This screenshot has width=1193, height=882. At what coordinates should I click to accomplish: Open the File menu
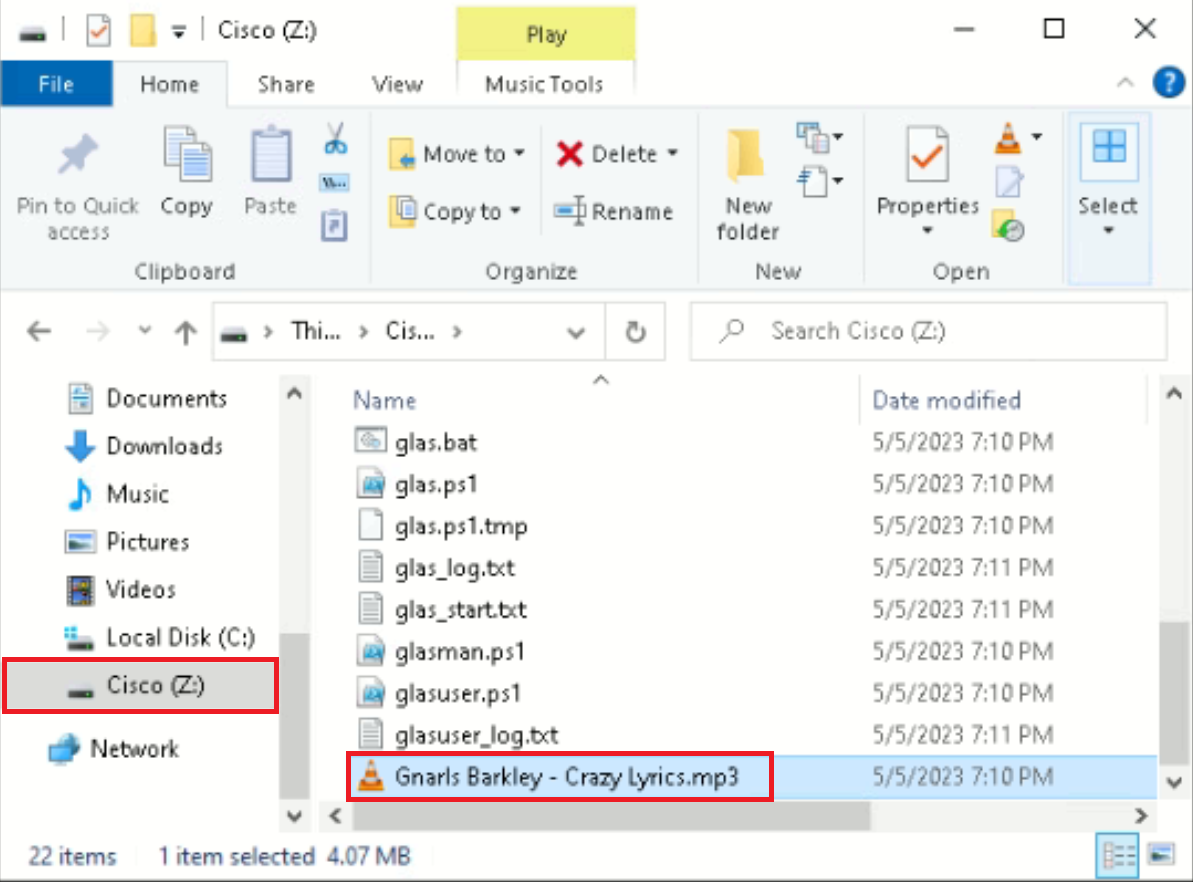(56, 85)
